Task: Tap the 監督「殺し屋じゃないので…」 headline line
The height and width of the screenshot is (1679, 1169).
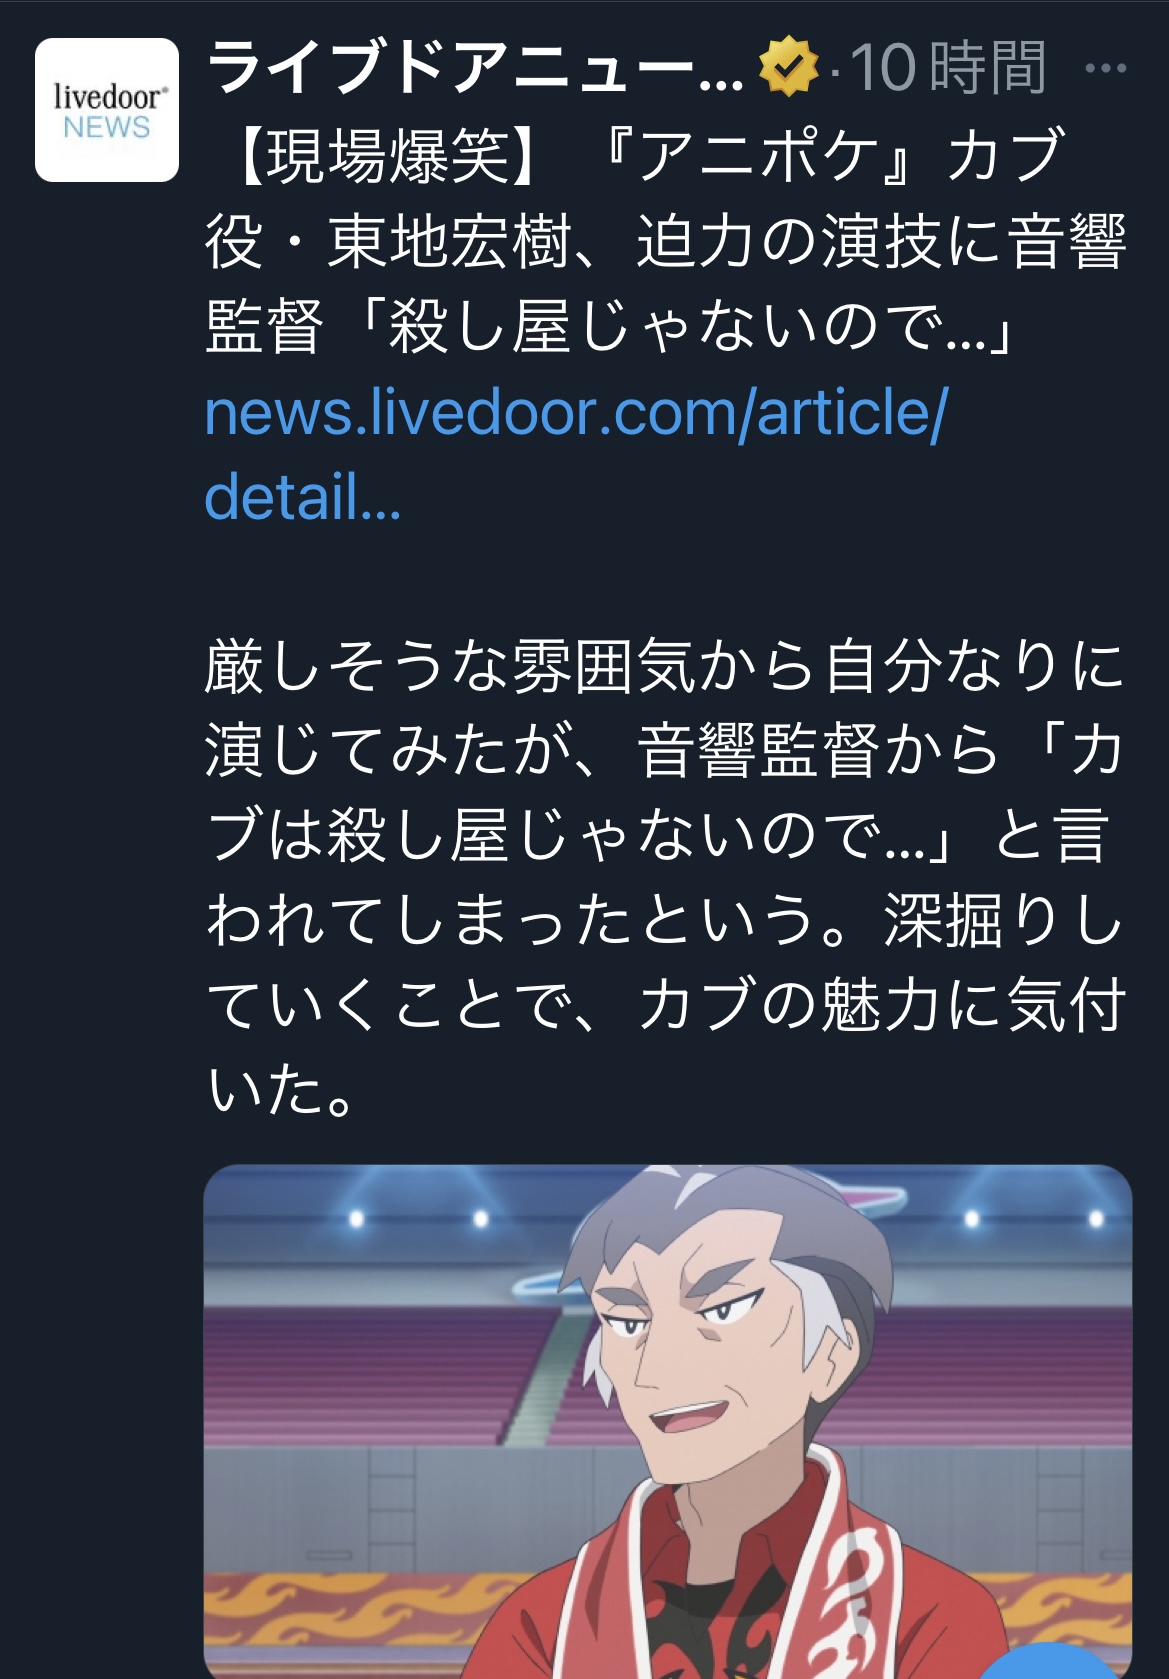Action: (x=611, y=327)
